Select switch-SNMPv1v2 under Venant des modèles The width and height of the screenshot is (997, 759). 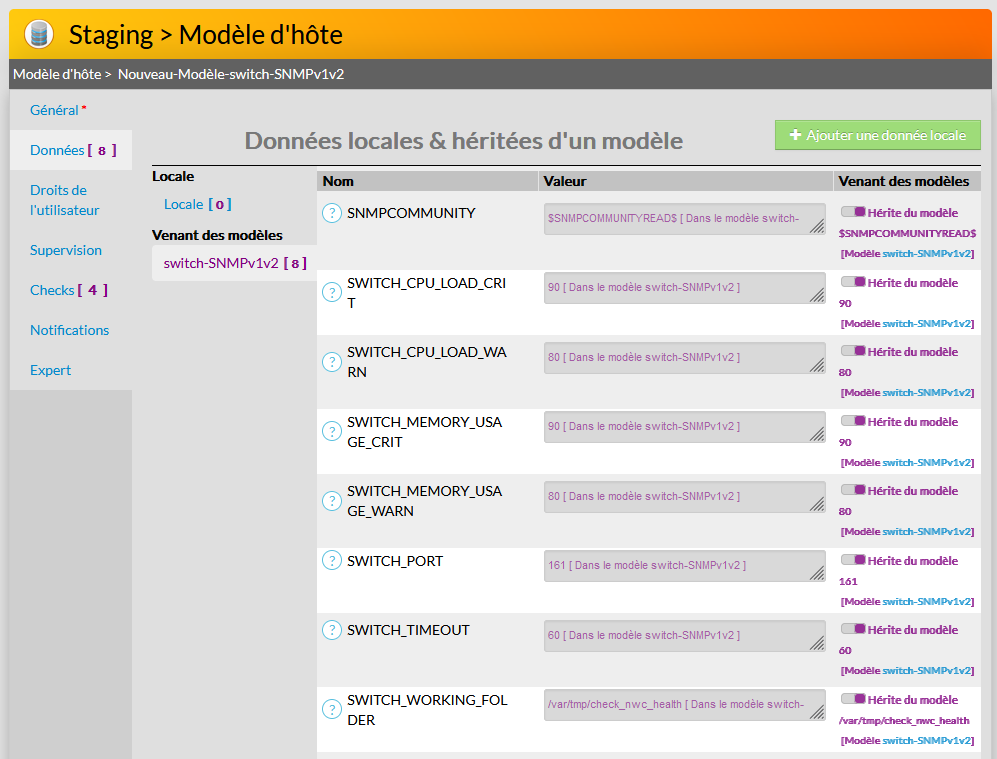coord(221,263)
